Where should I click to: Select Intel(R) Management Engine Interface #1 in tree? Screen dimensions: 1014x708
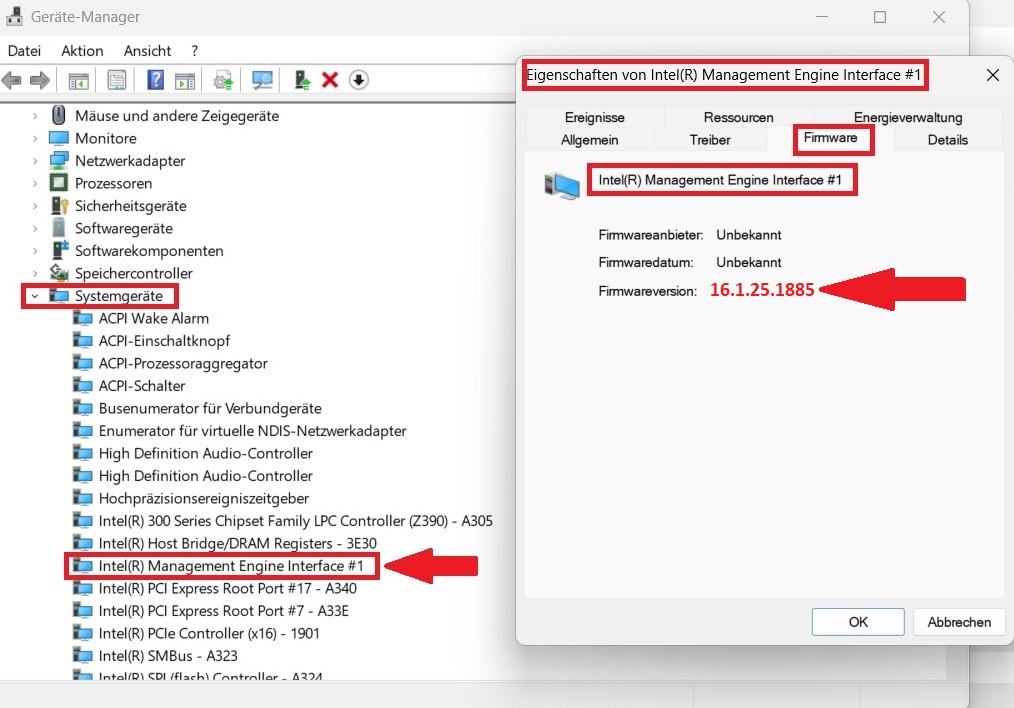click(x=231, y=566)
